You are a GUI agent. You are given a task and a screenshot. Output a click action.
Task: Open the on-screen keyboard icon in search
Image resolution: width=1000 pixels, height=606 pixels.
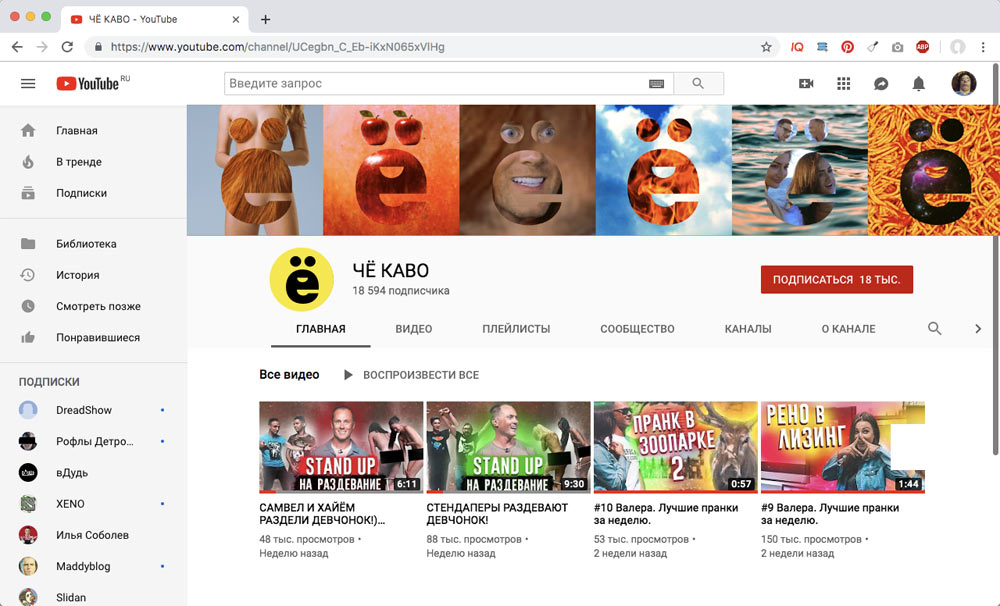click(x=657, y=84)
